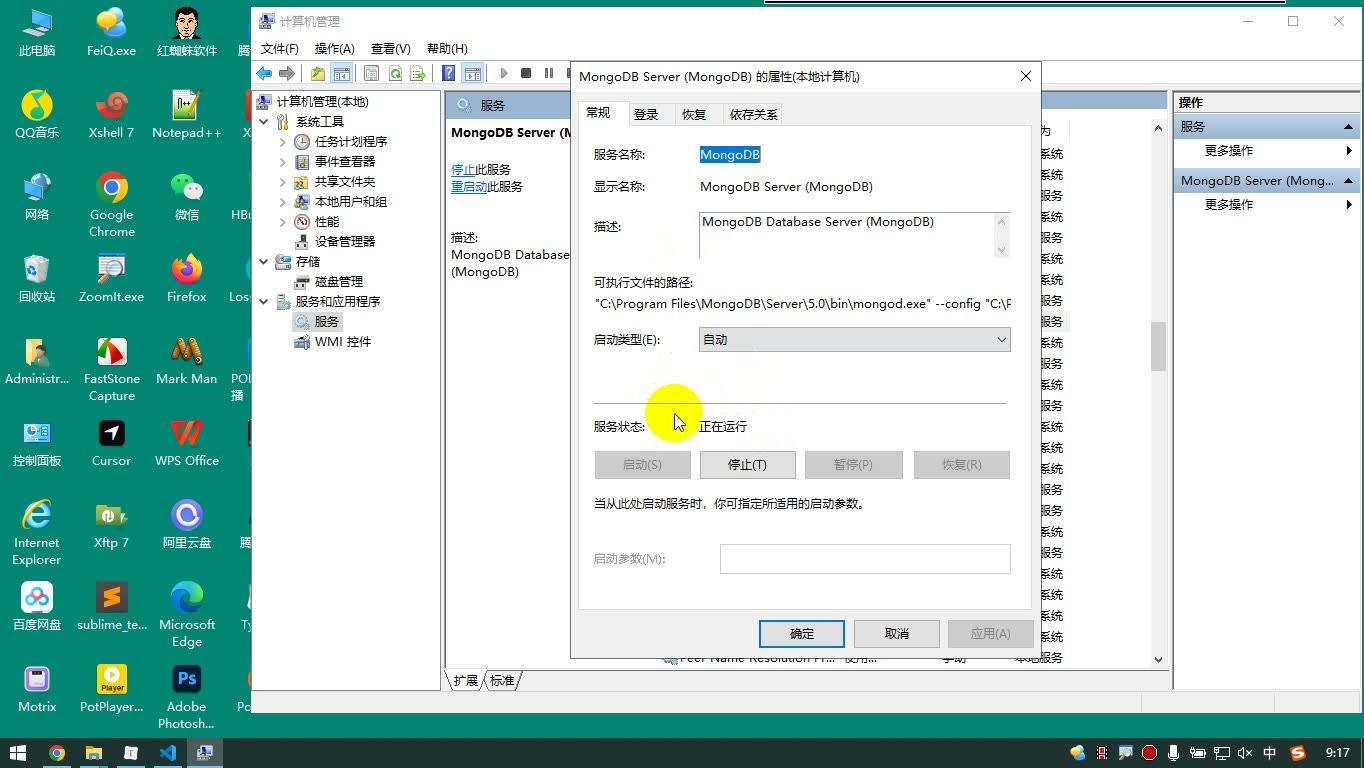Open Xshell 7 desktop shortcut
Image resolution: width=1364 pixels, height=768 pixels.
click(x=111, y=115)
